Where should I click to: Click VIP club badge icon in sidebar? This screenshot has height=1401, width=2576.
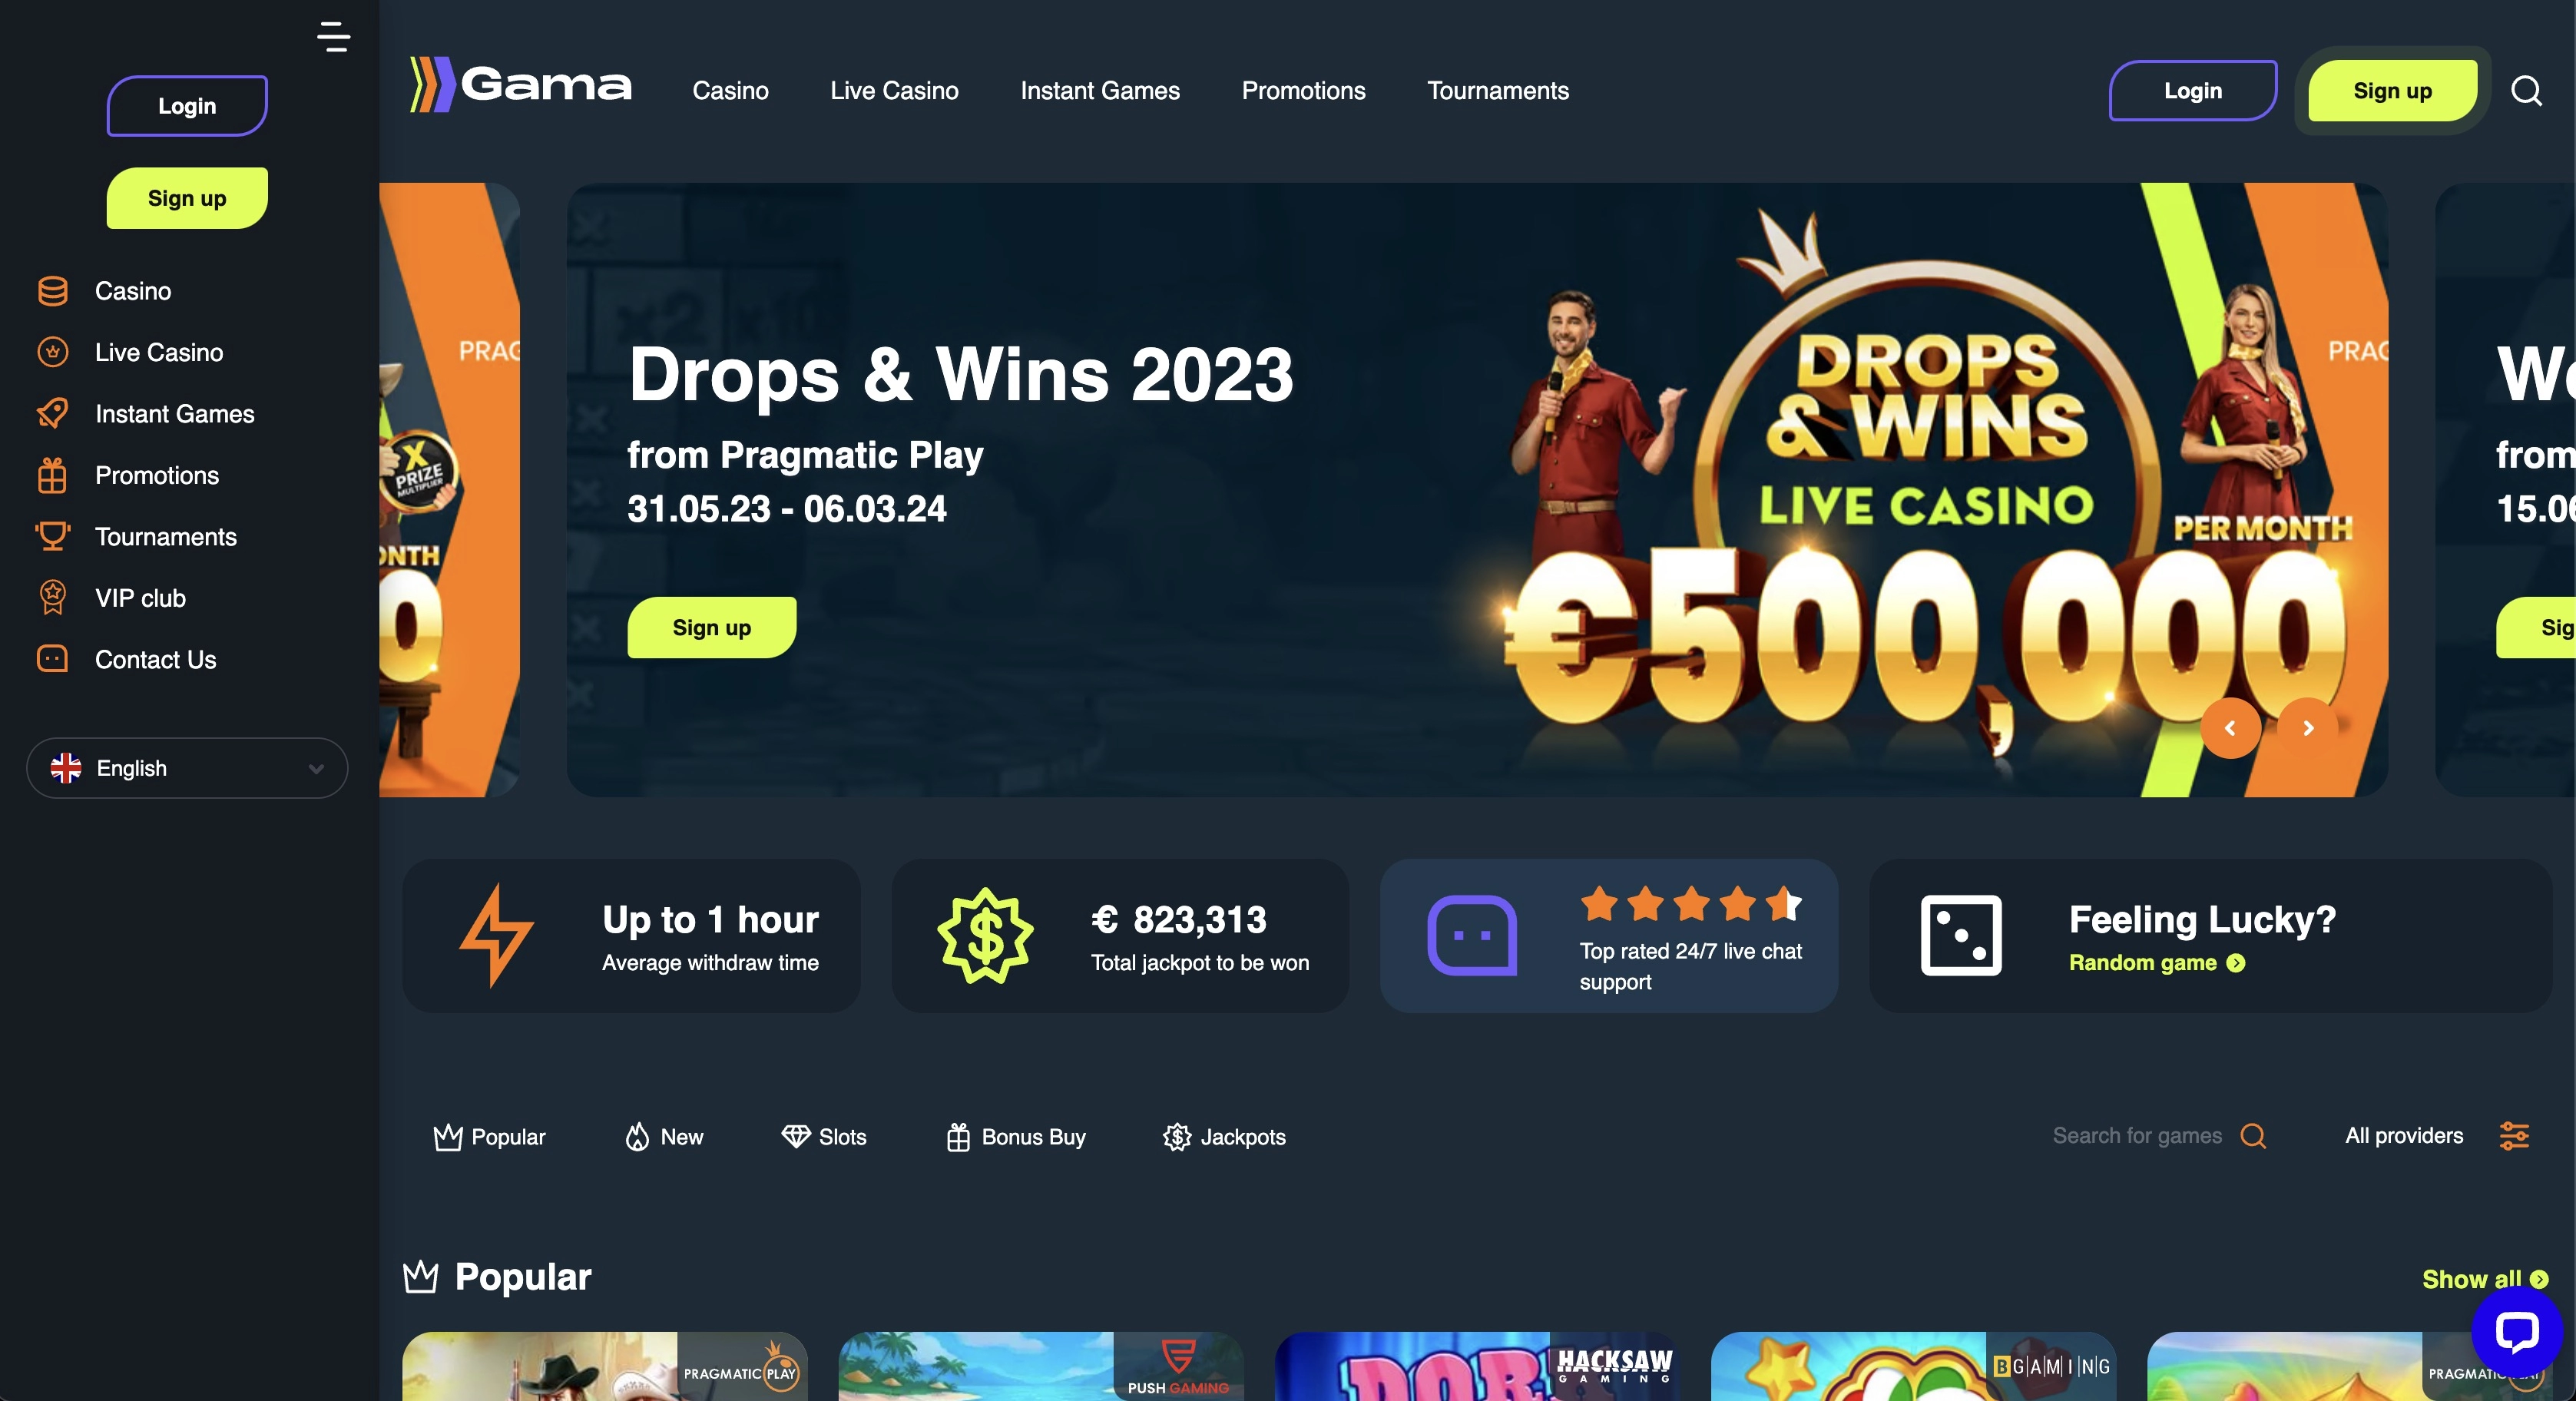tap(52, 598)
